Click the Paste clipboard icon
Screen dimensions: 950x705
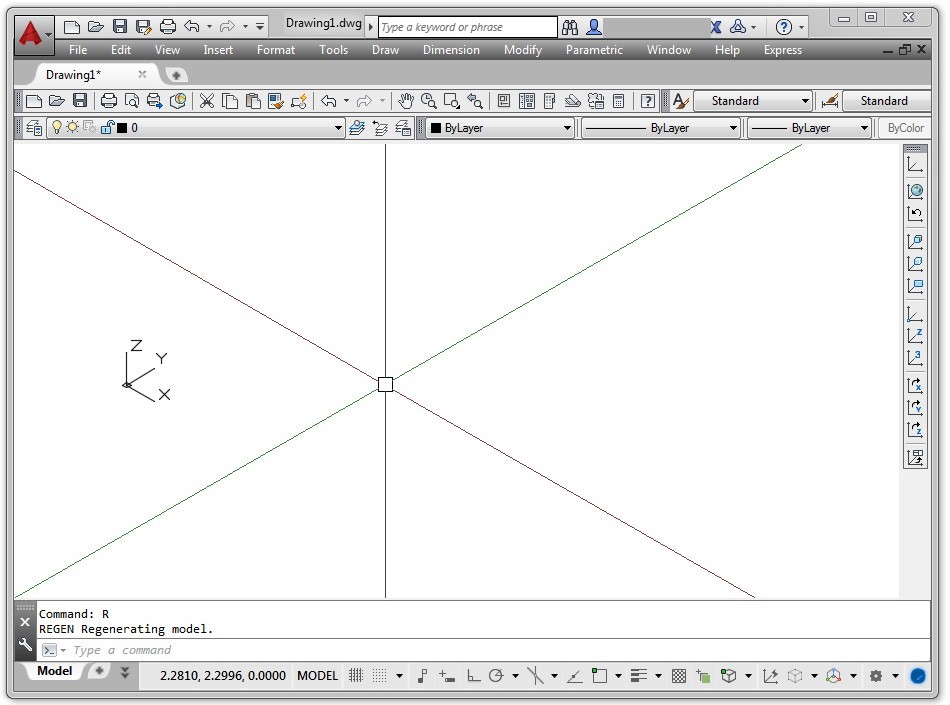253,101
